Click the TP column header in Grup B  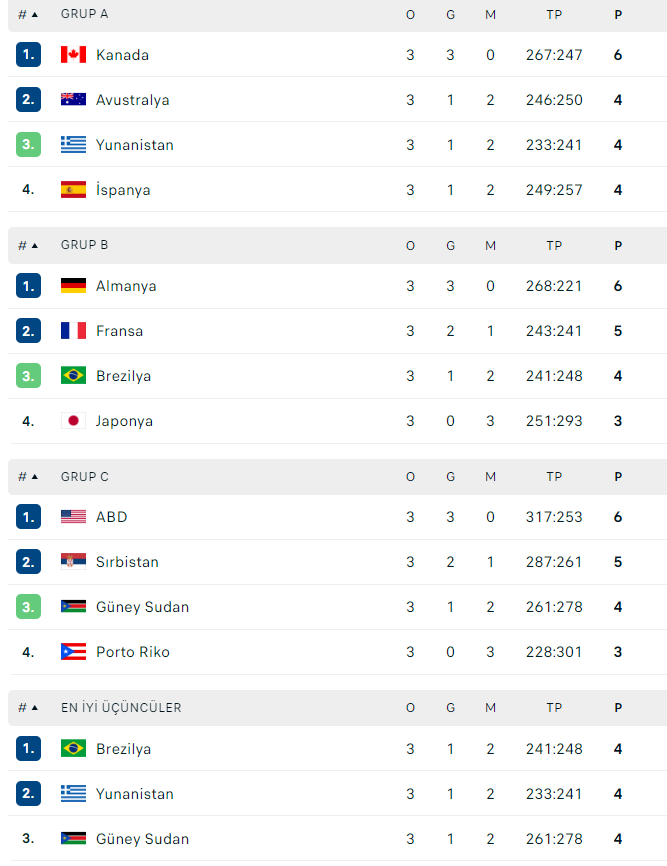tap(554, 246)
